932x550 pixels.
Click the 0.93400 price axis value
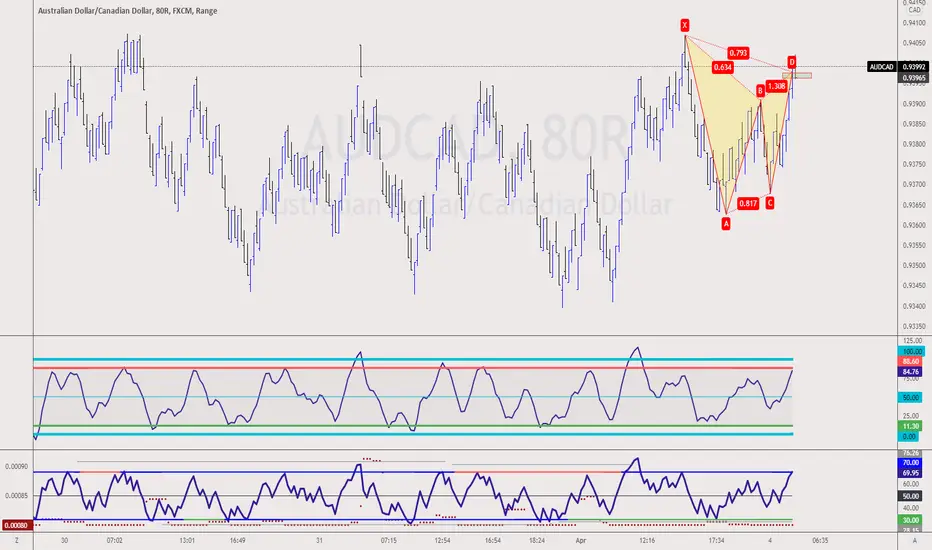click(914, 306)
